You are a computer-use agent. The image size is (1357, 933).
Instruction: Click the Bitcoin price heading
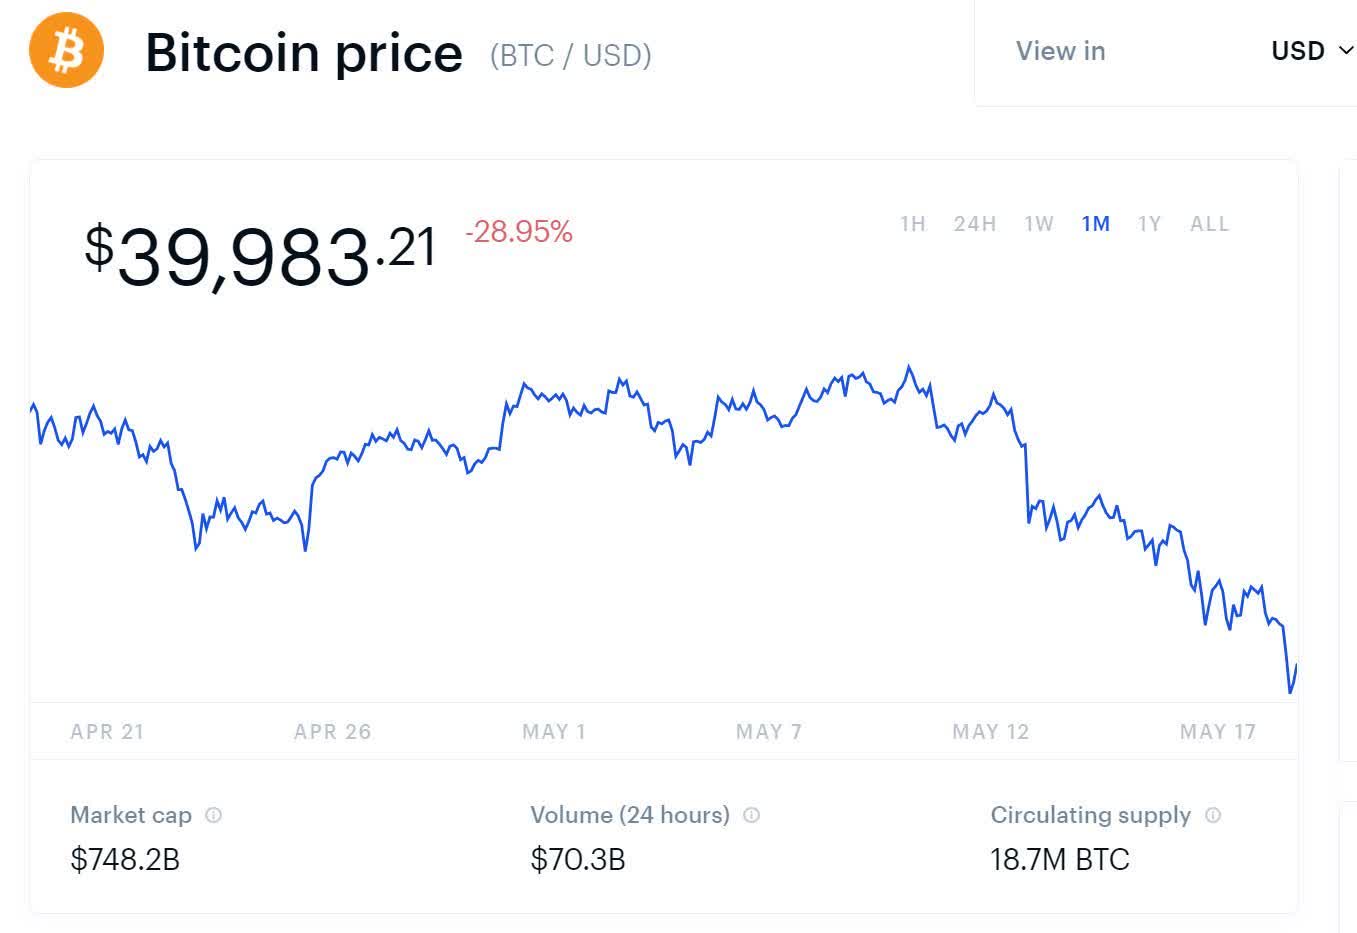point(304,53)
